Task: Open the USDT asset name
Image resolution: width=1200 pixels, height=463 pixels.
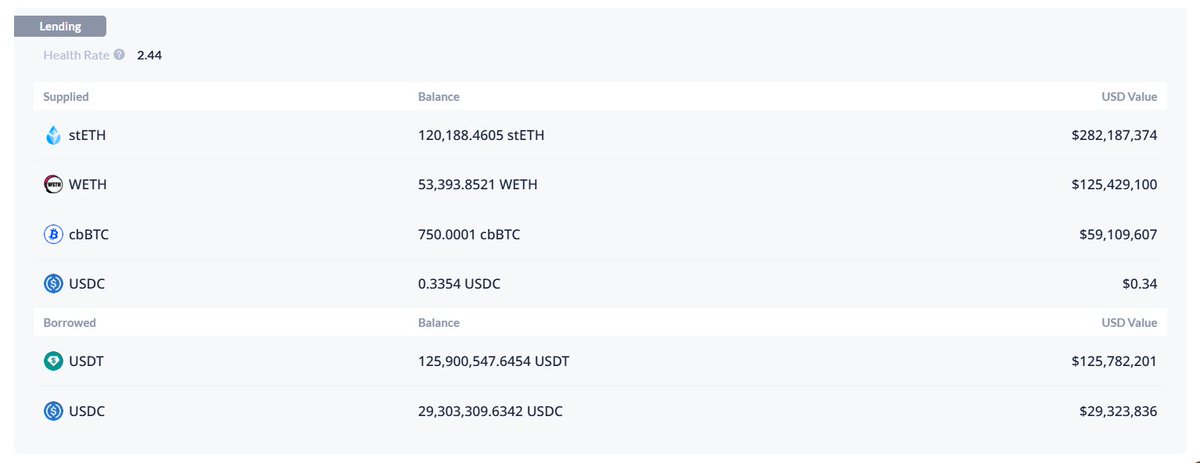Action: click(86, 361)
